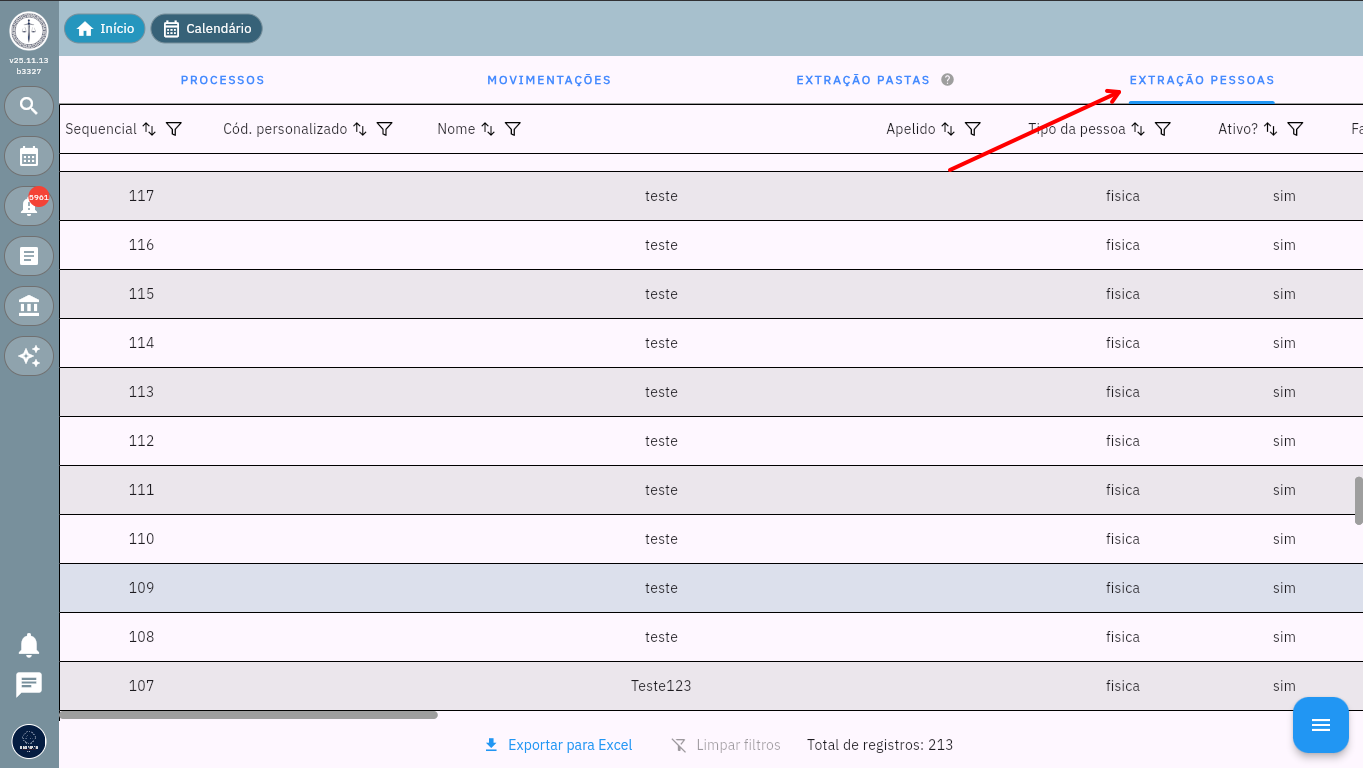Toggle sort on Sequencial column
Viewport: 1363px width, 768px height.
click(x=149, y=129)
